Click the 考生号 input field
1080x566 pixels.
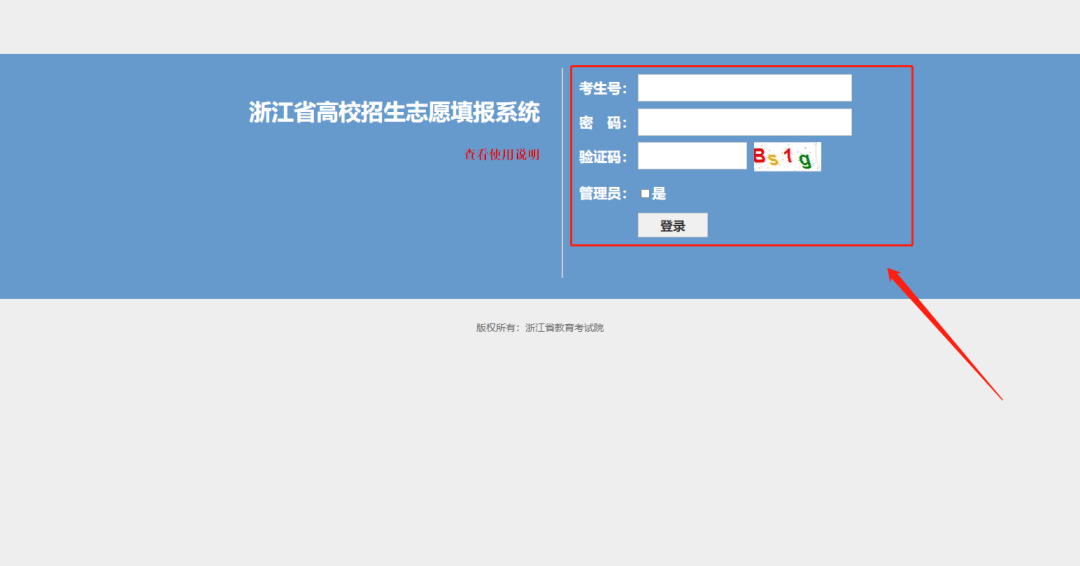click(x=744, y=88)
